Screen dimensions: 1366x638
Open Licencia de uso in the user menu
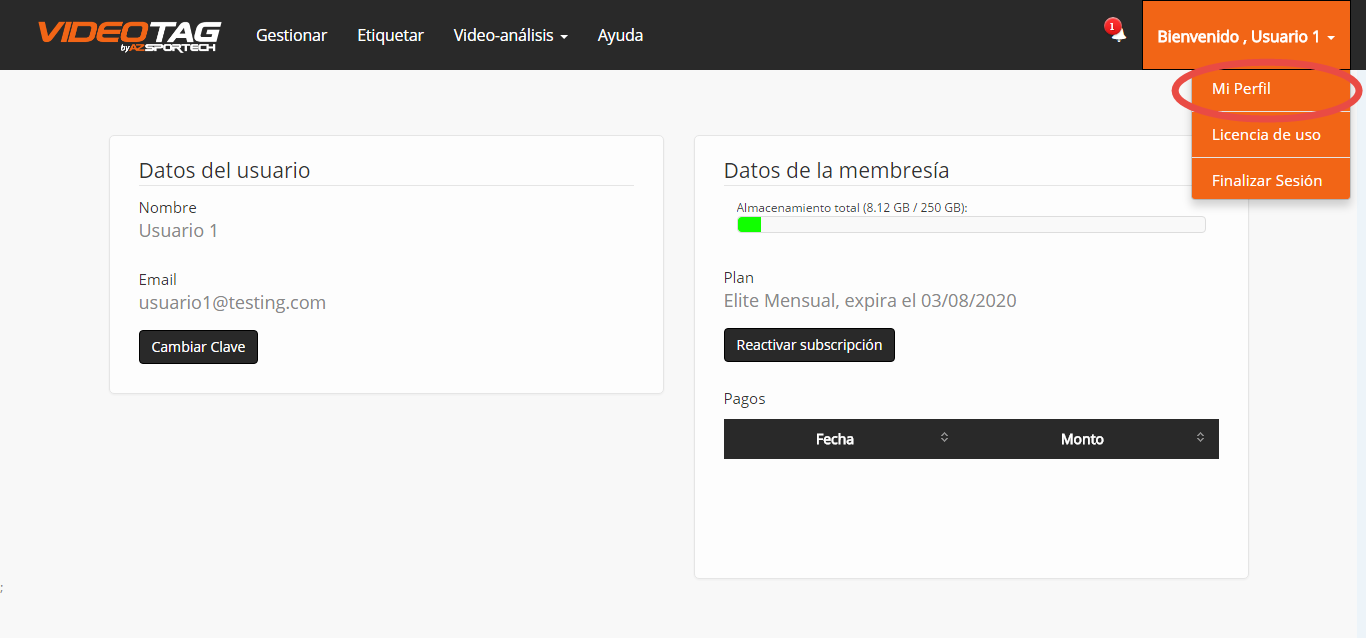[1266, 135]
